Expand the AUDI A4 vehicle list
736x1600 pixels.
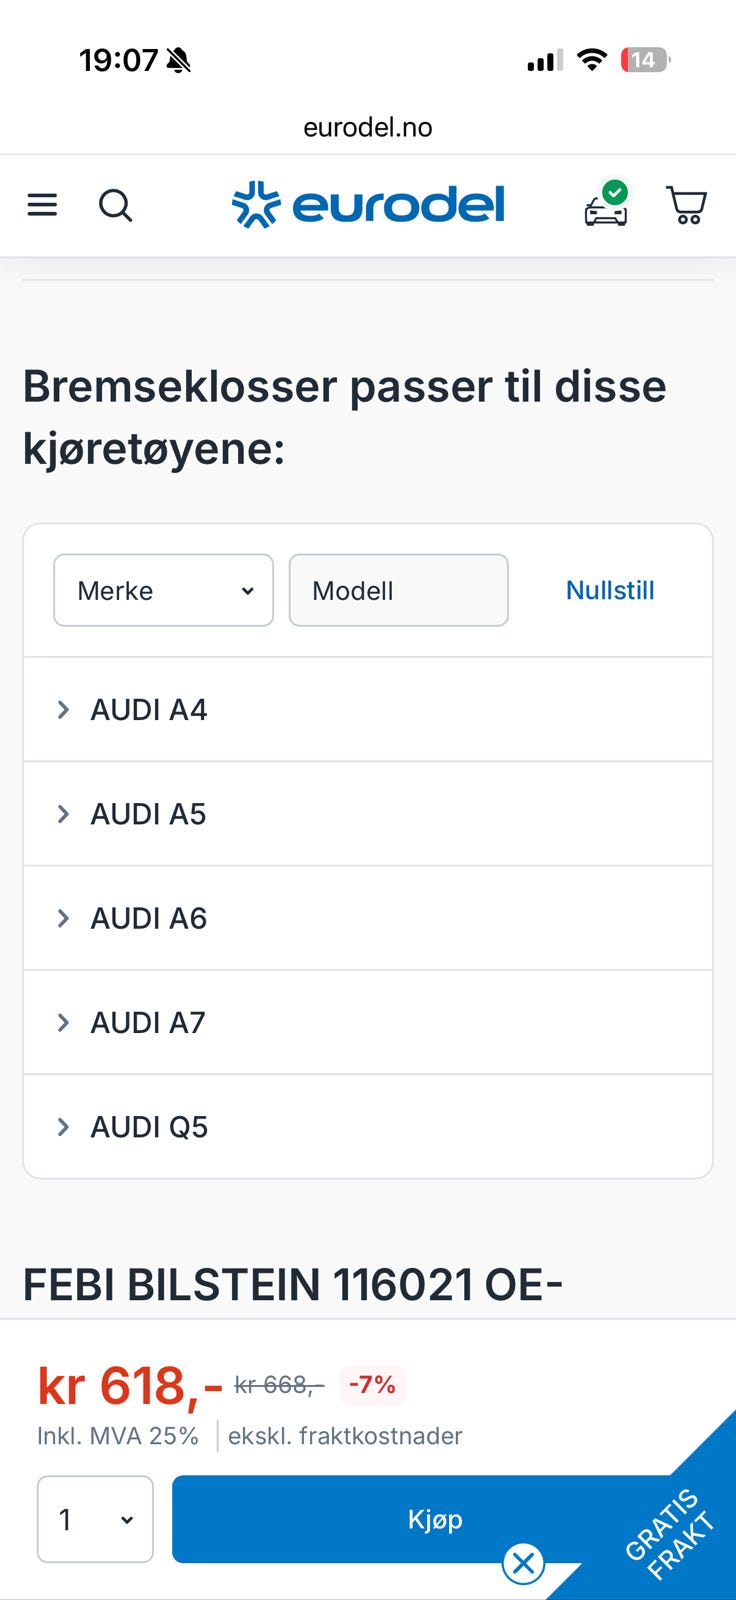coord(148,710)
